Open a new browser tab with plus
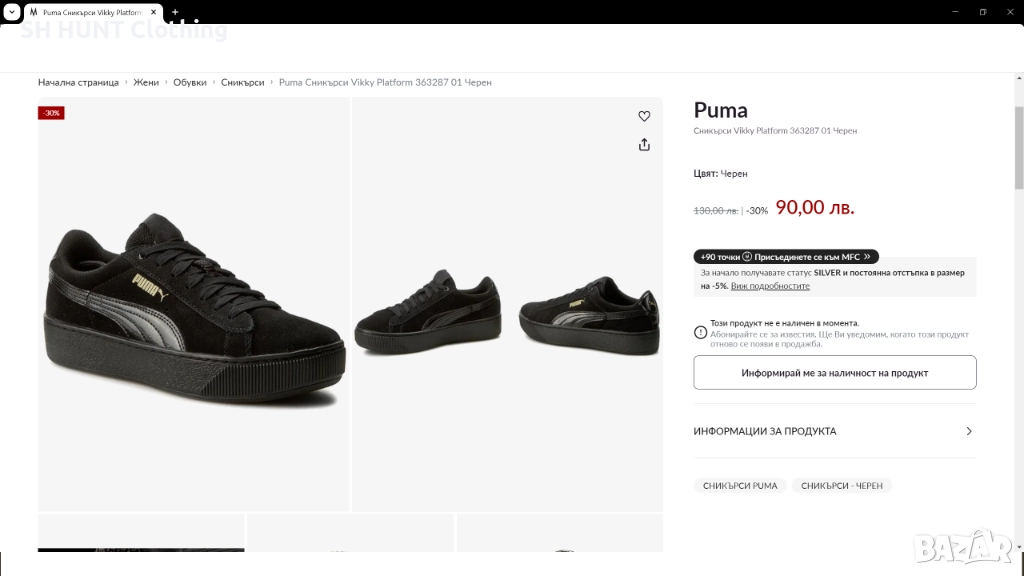 175,12
